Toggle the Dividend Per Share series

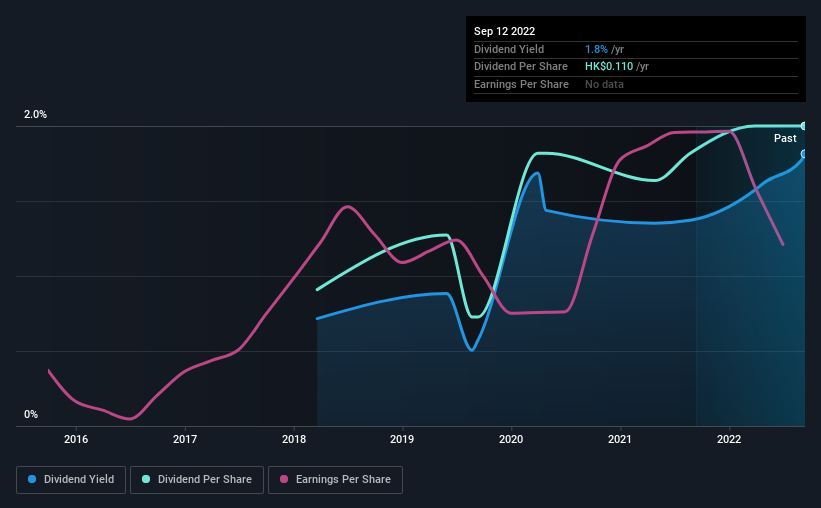pyautogui.click(x=197, y=480)
